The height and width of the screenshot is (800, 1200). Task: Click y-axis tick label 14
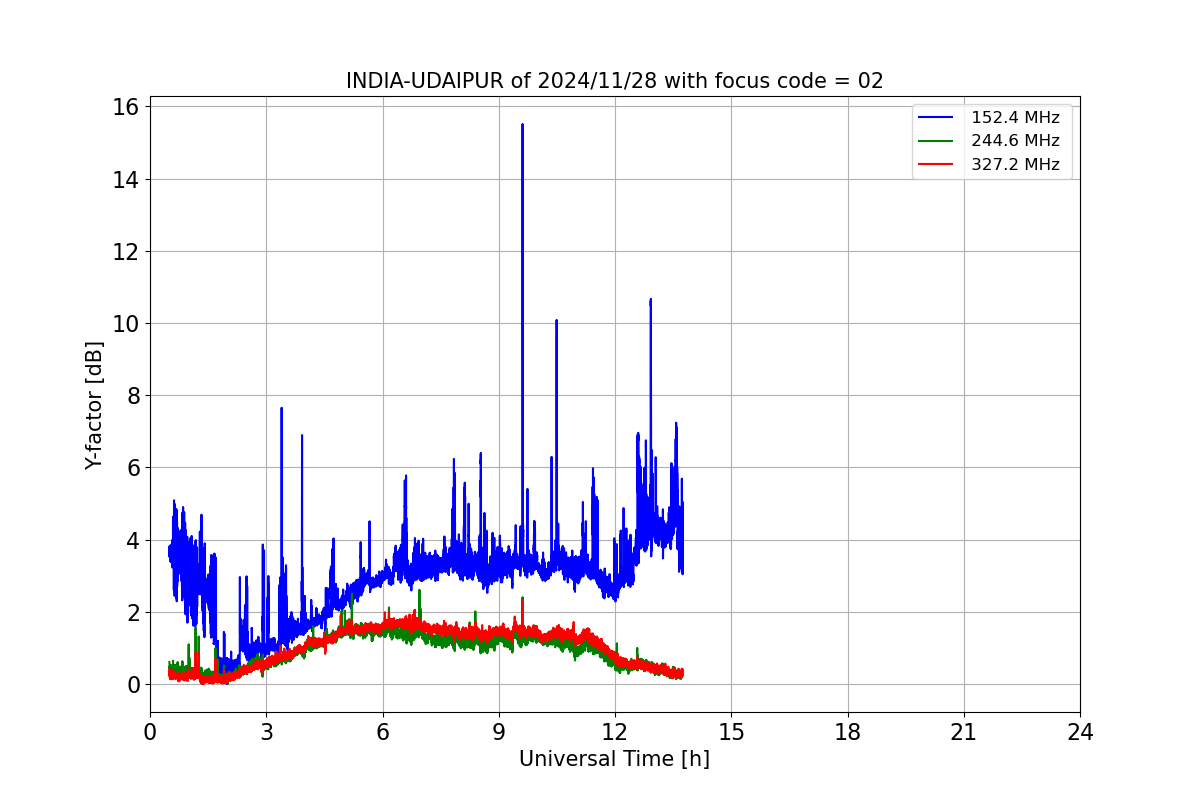click(x=127, y=179)
